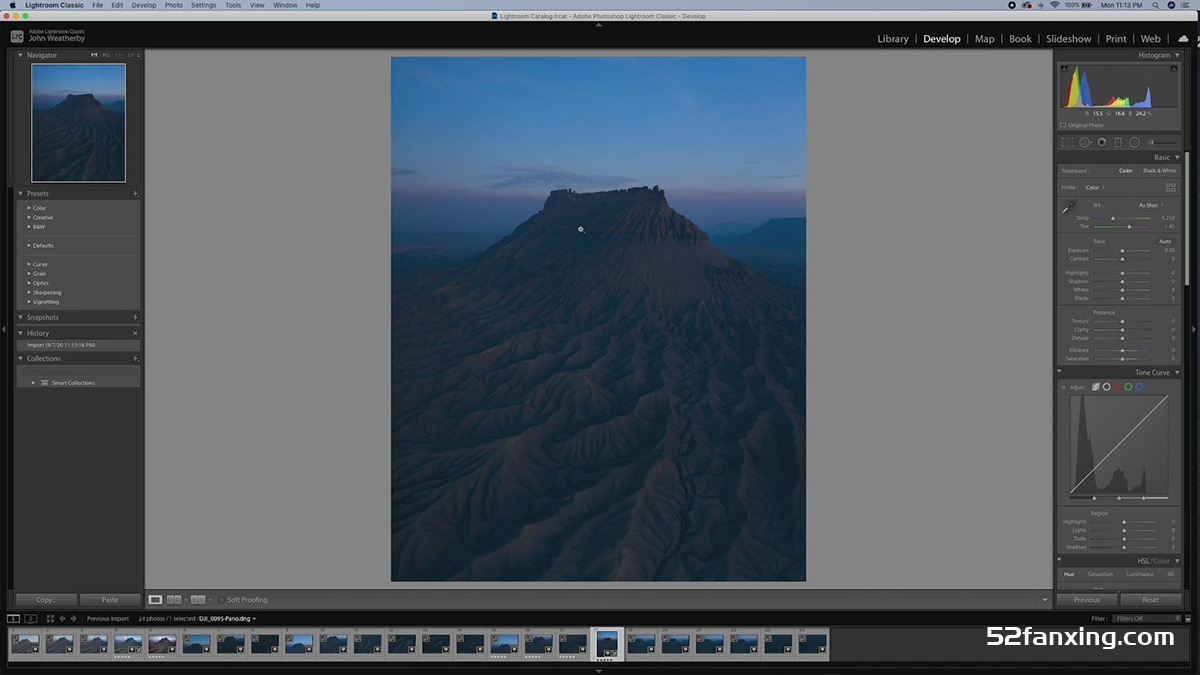1200x675 pixels.
Task: Click the Auto tone button
Action: pyautogui.click(x=1165, y=241)
